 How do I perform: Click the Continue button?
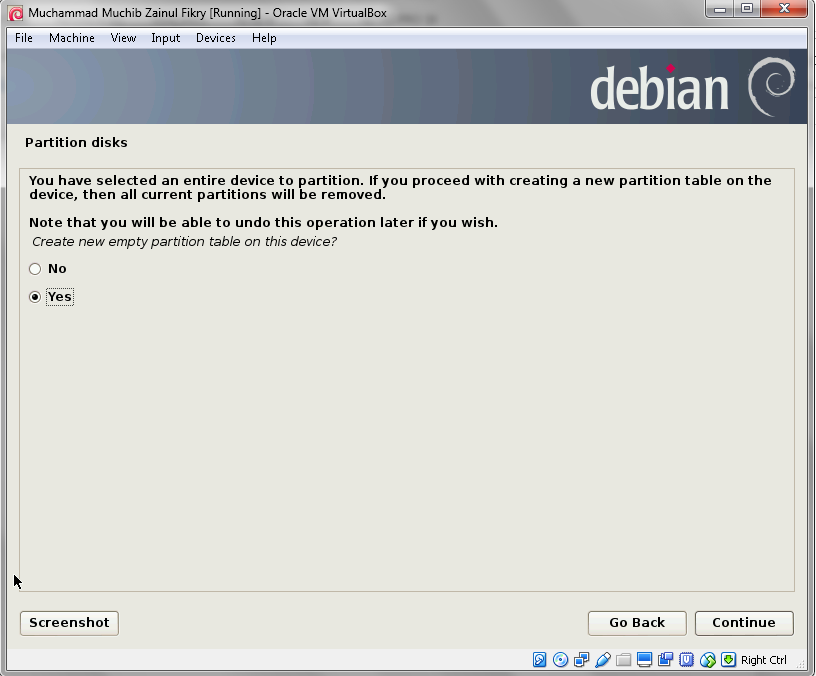(743, 622)
